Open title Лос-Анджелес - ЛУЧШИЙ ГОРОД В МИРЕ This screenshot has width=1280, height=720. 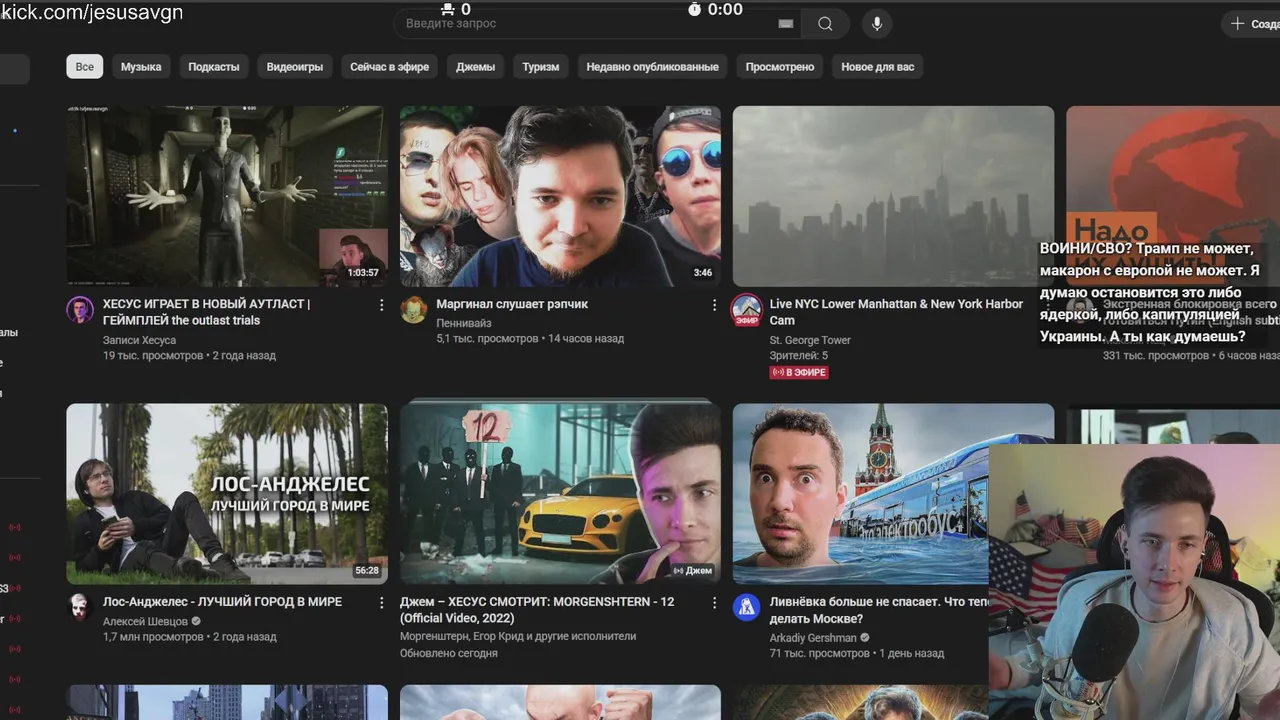(x=222, y=602)
